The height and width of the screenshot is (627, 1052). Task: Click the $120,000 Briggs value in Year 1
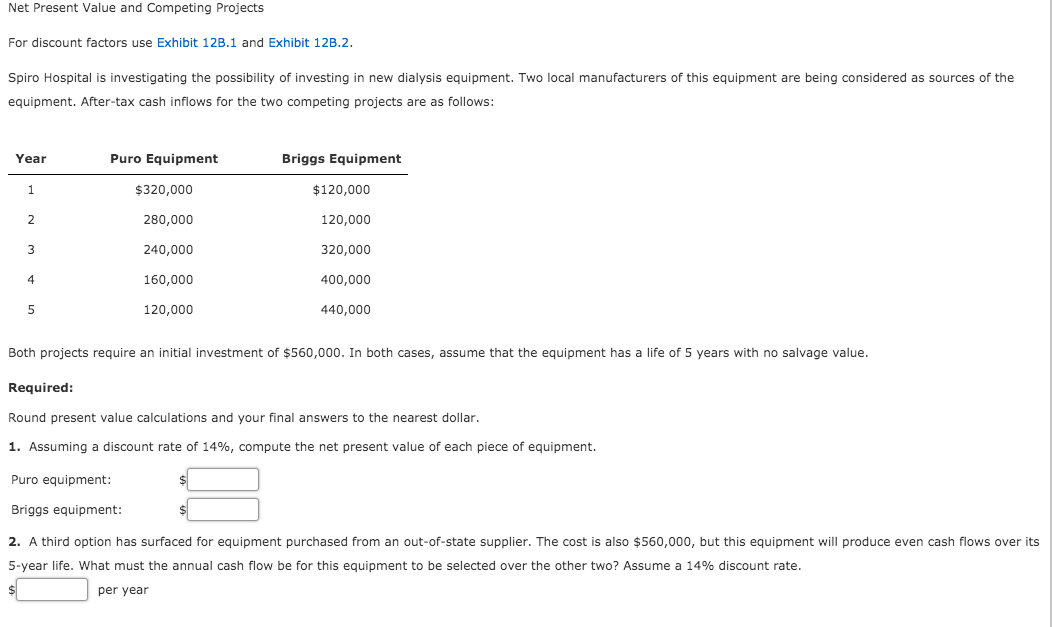coord(343,189)
